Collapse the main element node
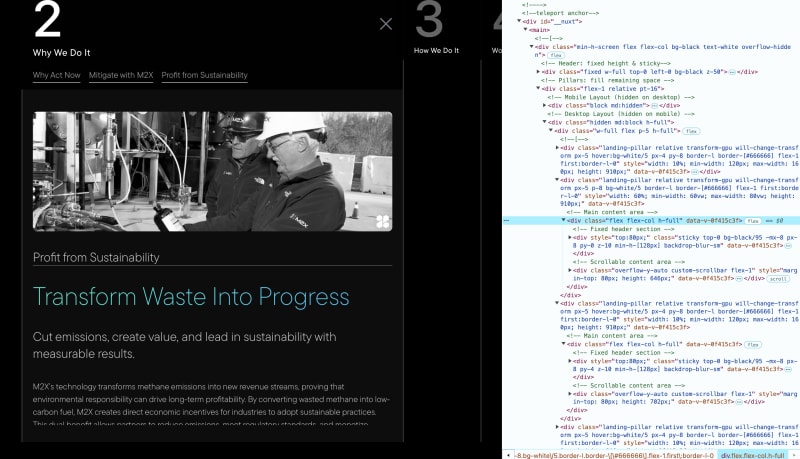 coord(526,30)
